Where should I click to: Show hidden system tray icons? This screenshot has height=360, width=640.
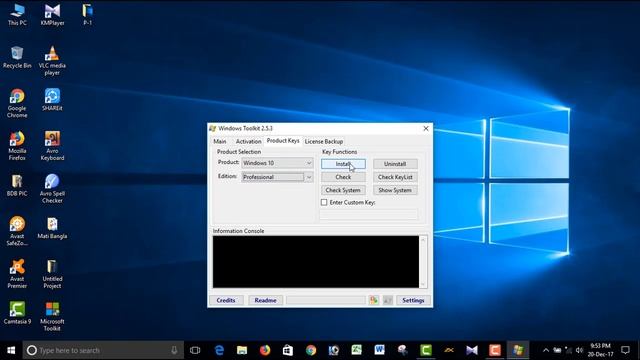coord(546,350)
